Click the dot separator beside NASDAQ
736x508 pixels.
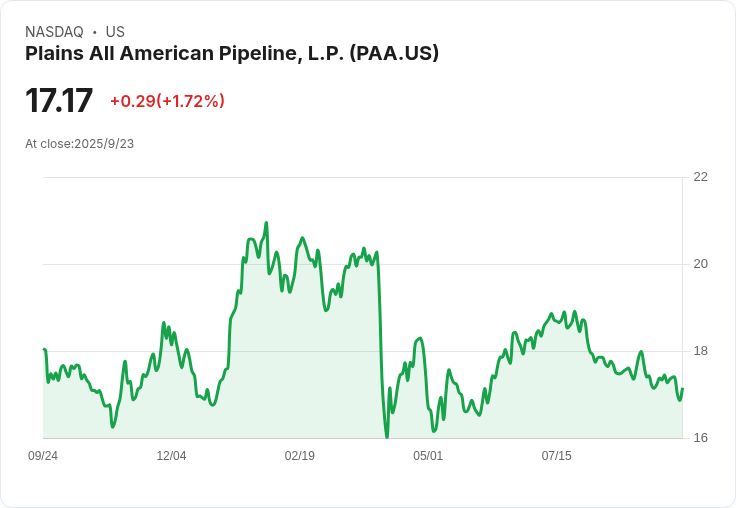pyautogui.click(x=94, y=32)
